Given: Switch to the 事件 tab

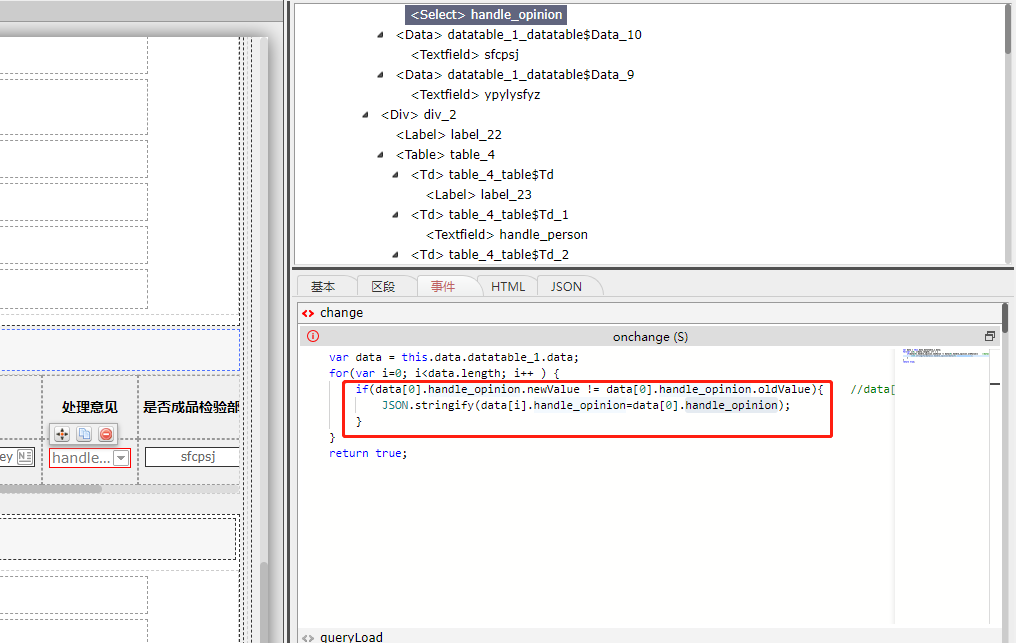Looking at the screenshot, I should coord(443,286).
